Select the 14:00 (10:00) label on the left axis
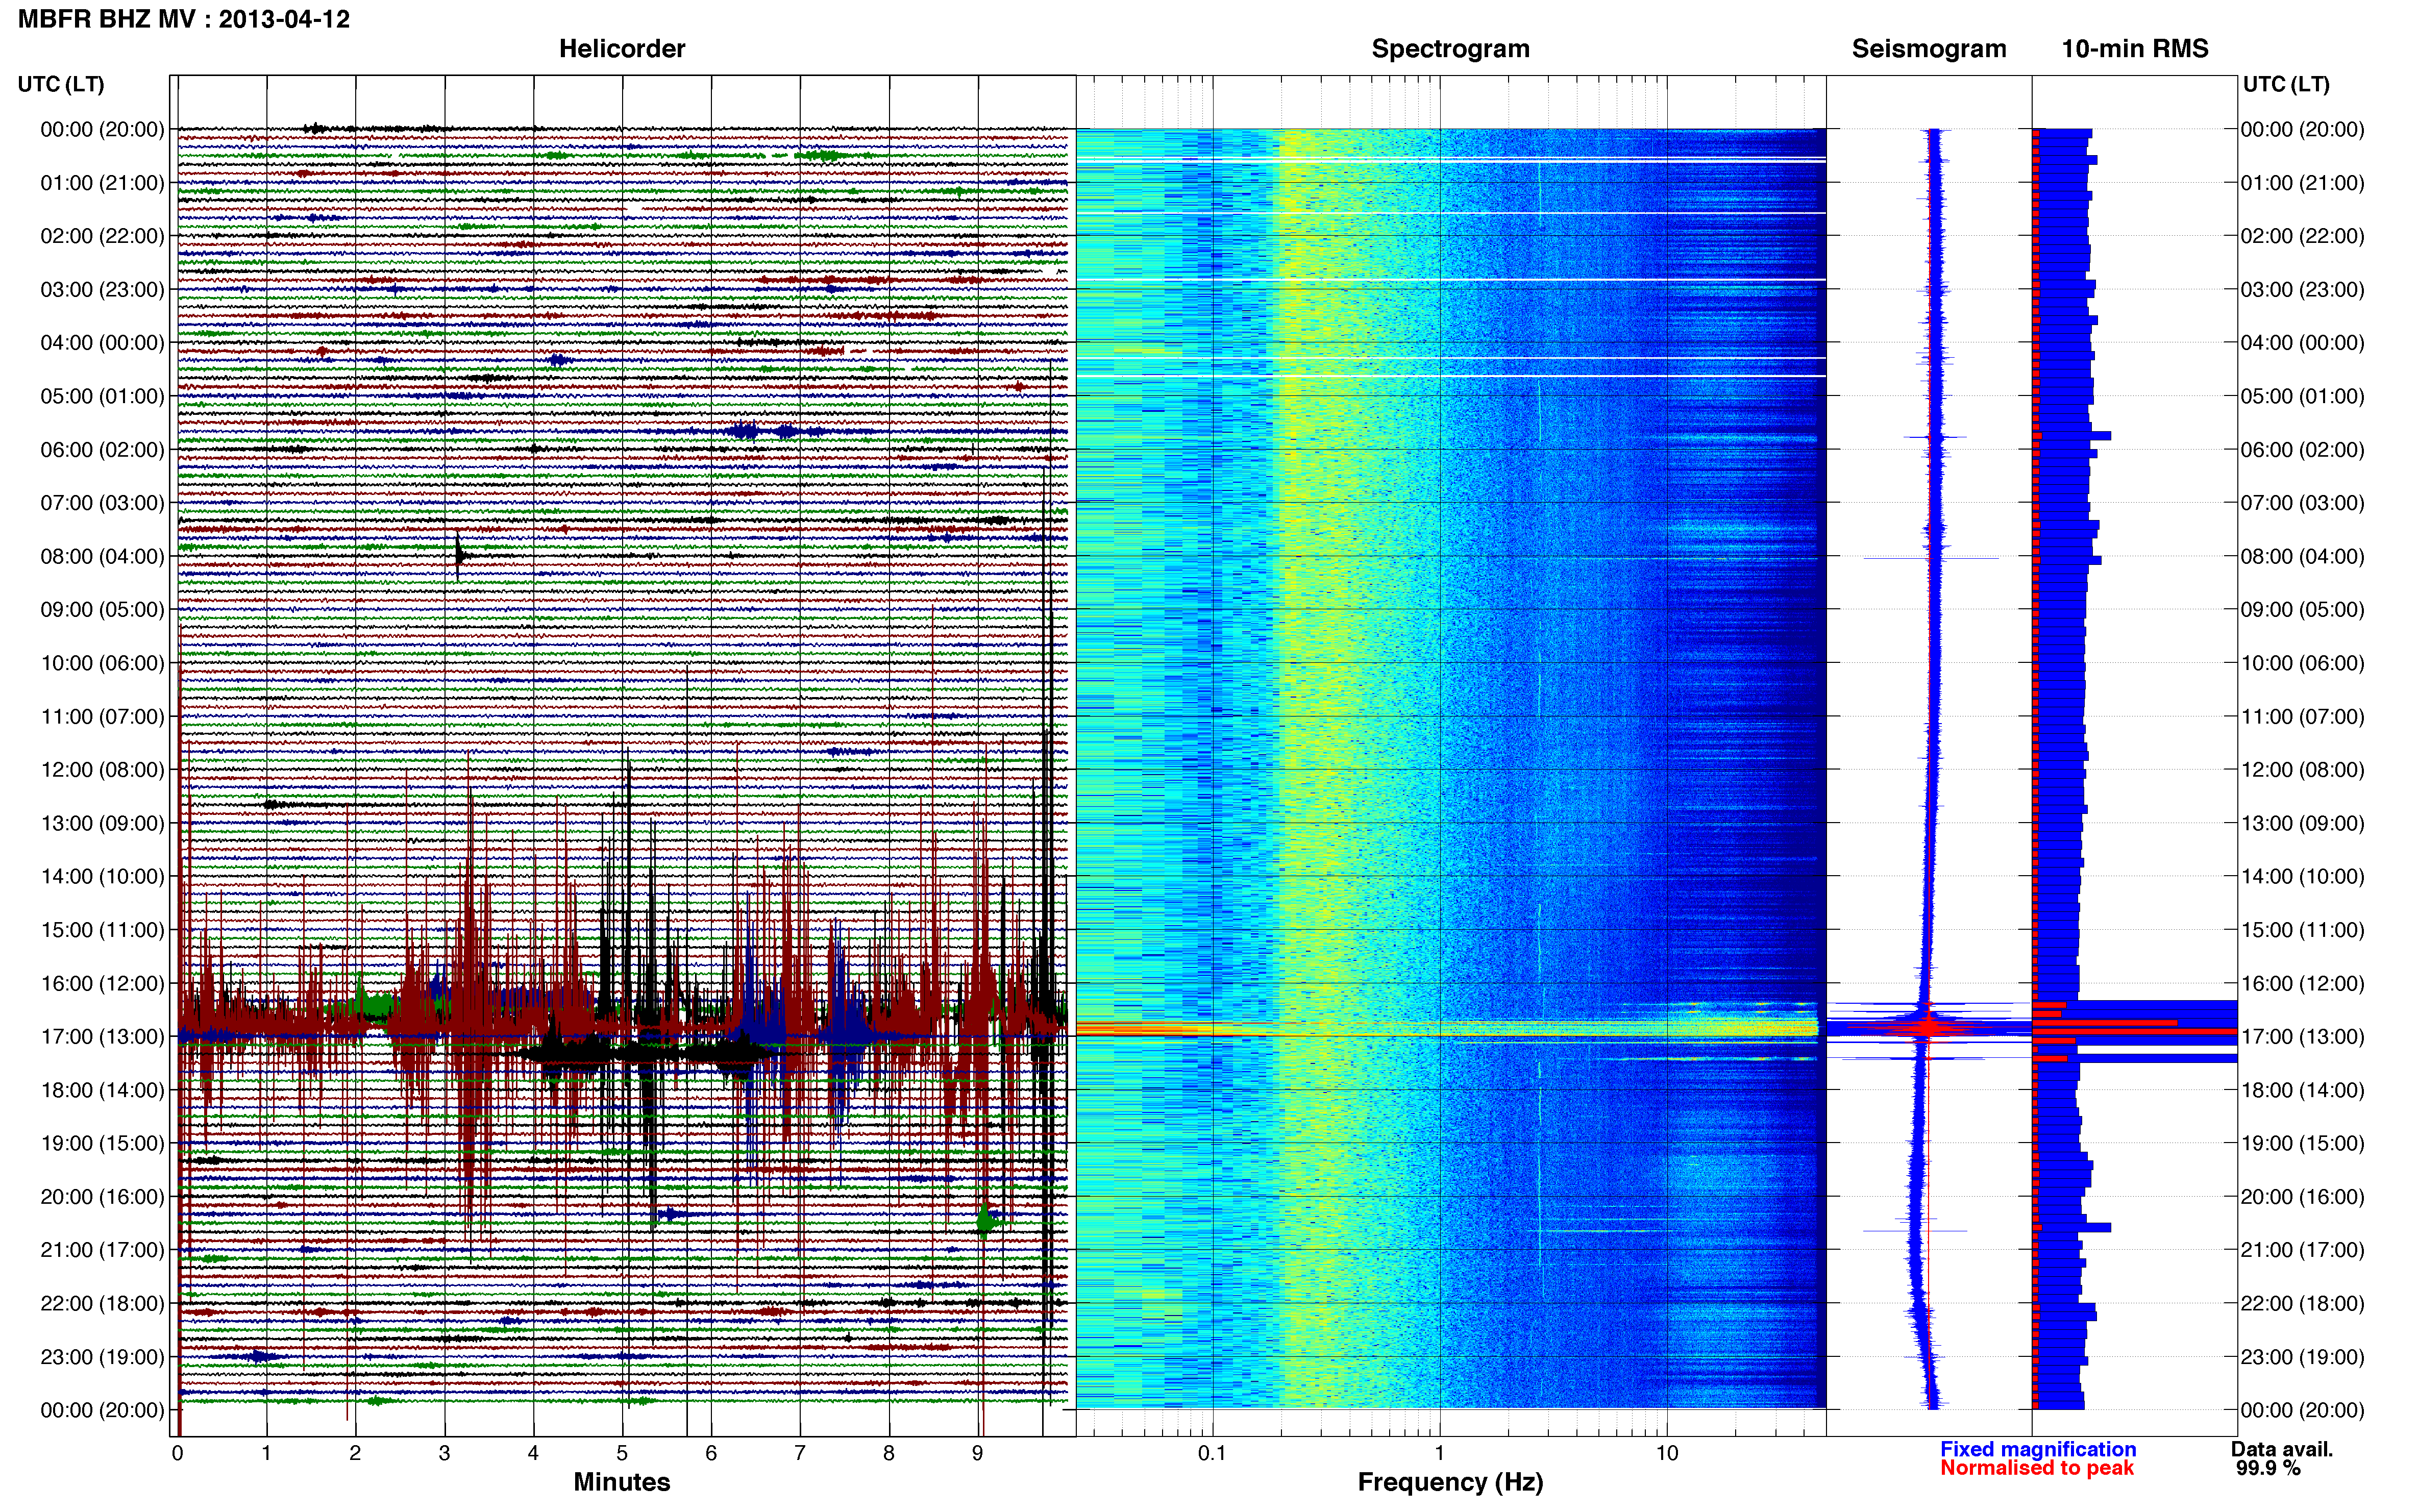The width and height of the screenshot is (2419, 1512). pos(102,877)
